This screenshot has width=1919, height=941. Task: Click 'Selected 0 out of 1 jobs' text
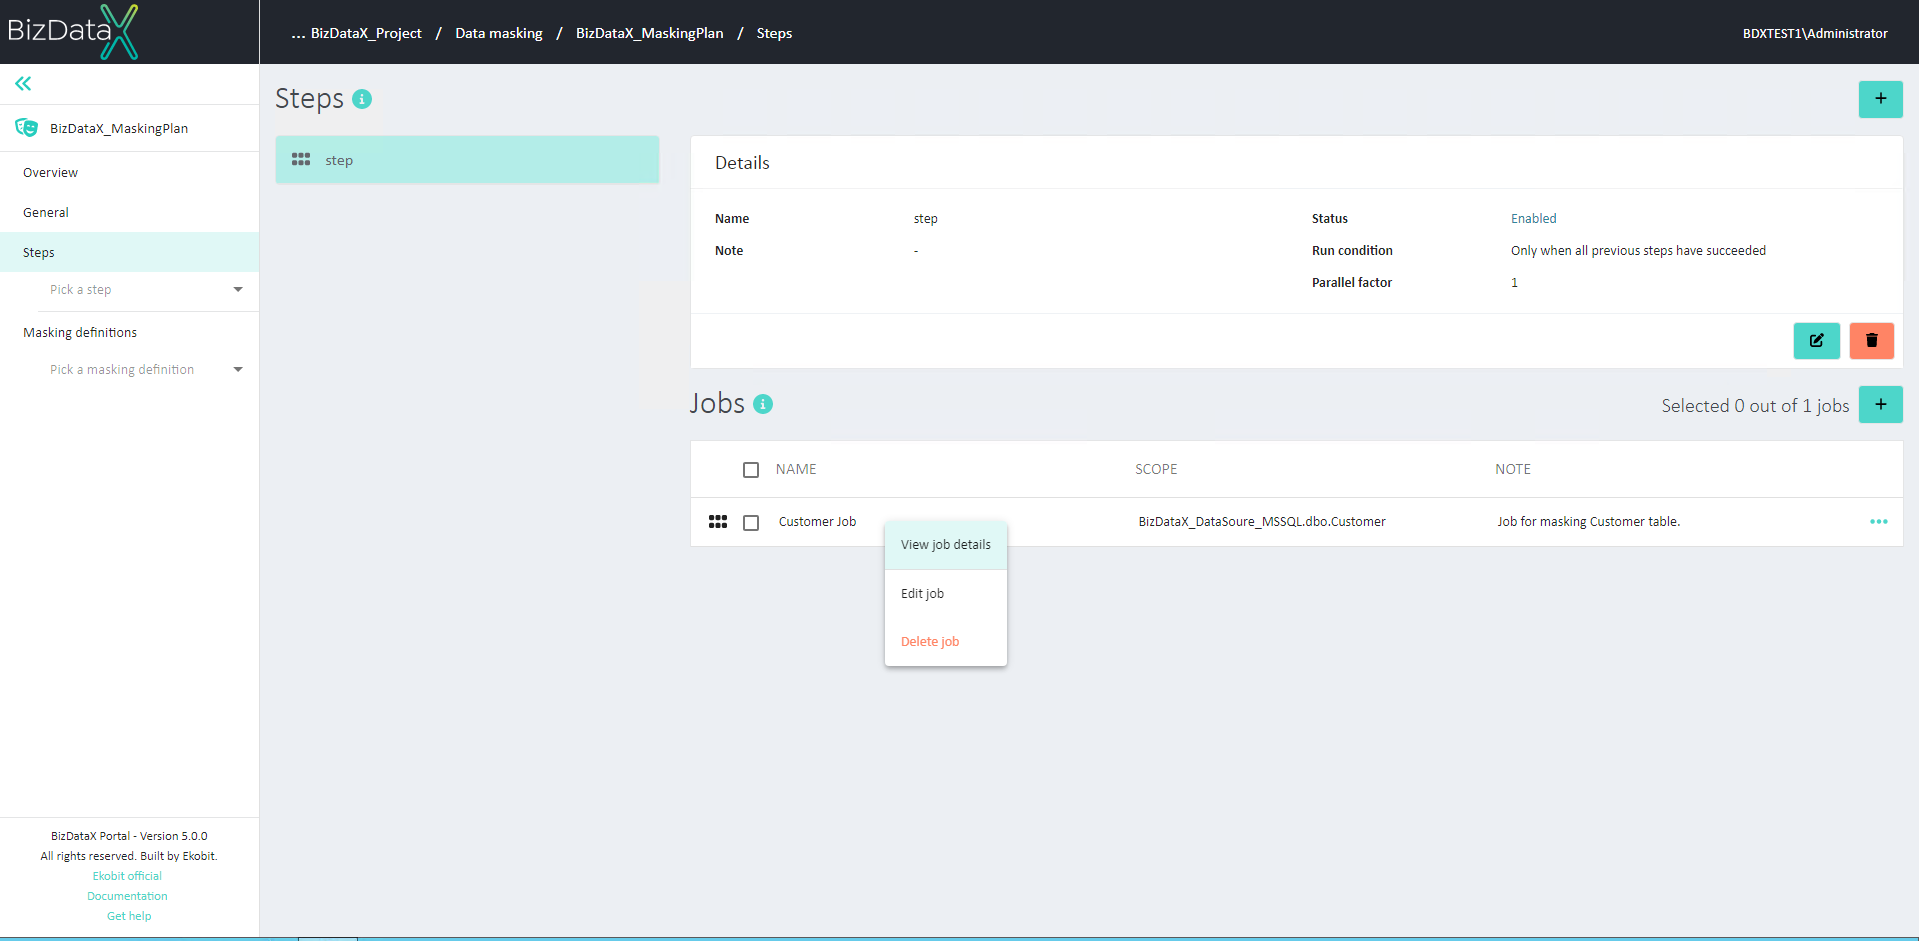(x=1755, y=406)
